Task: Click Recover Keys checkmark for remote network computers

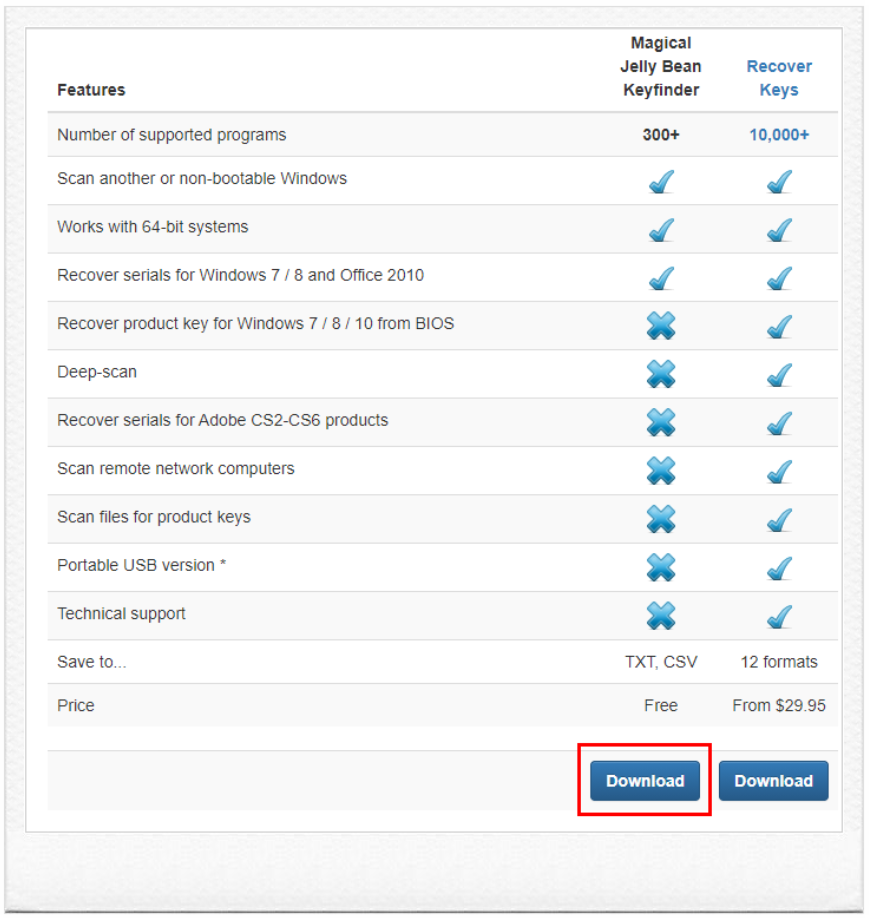Action: point(779,472)
